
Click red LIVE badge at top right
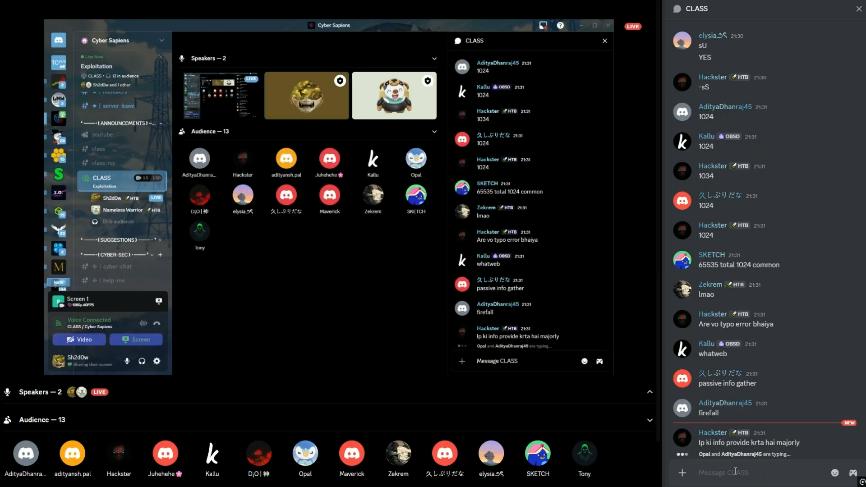pos(632,26)
